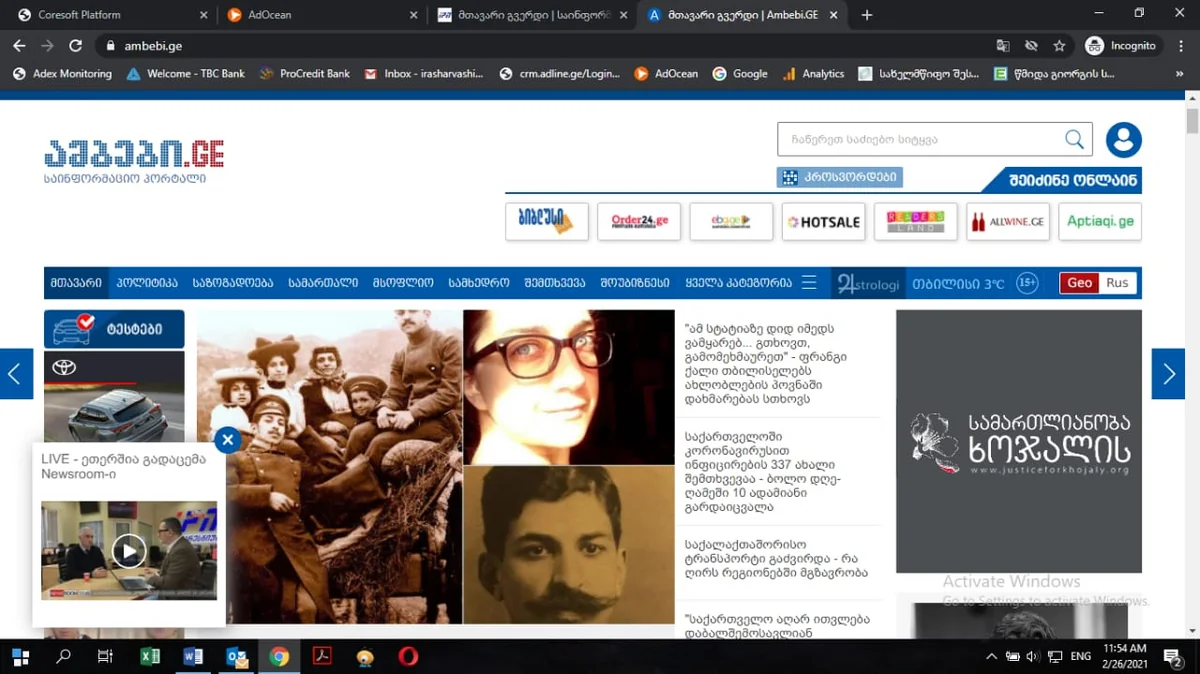Open a new browser tab
Viewport: 1200px width, 674px height.
pos(866,15)
